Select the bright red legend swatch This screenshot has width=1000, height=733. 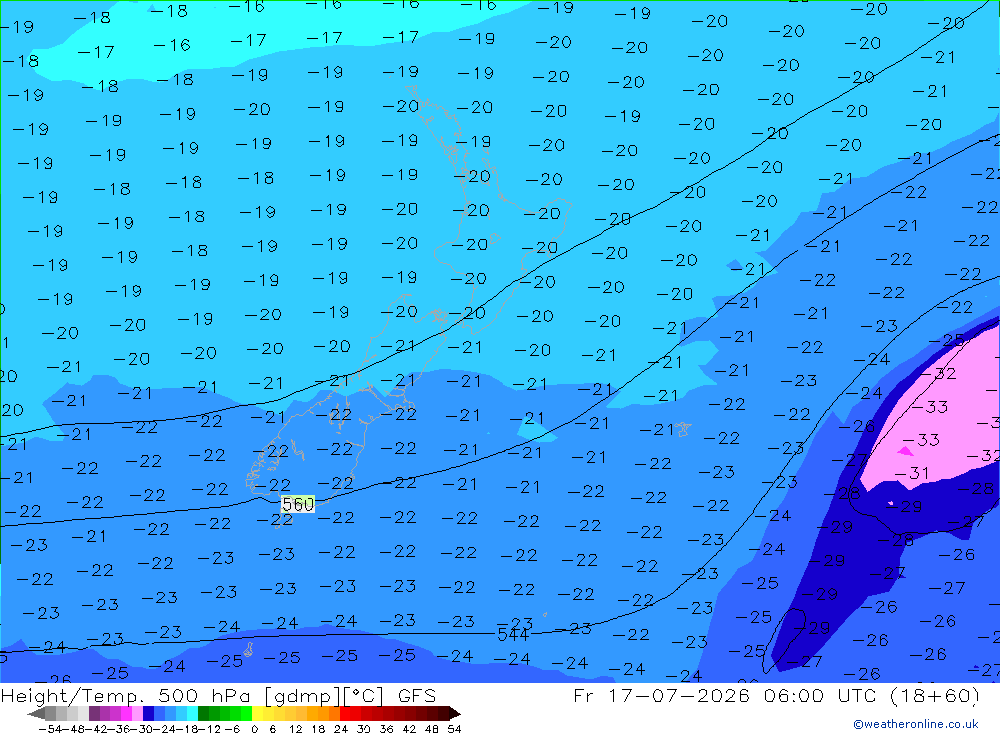(x=345, y=714)
